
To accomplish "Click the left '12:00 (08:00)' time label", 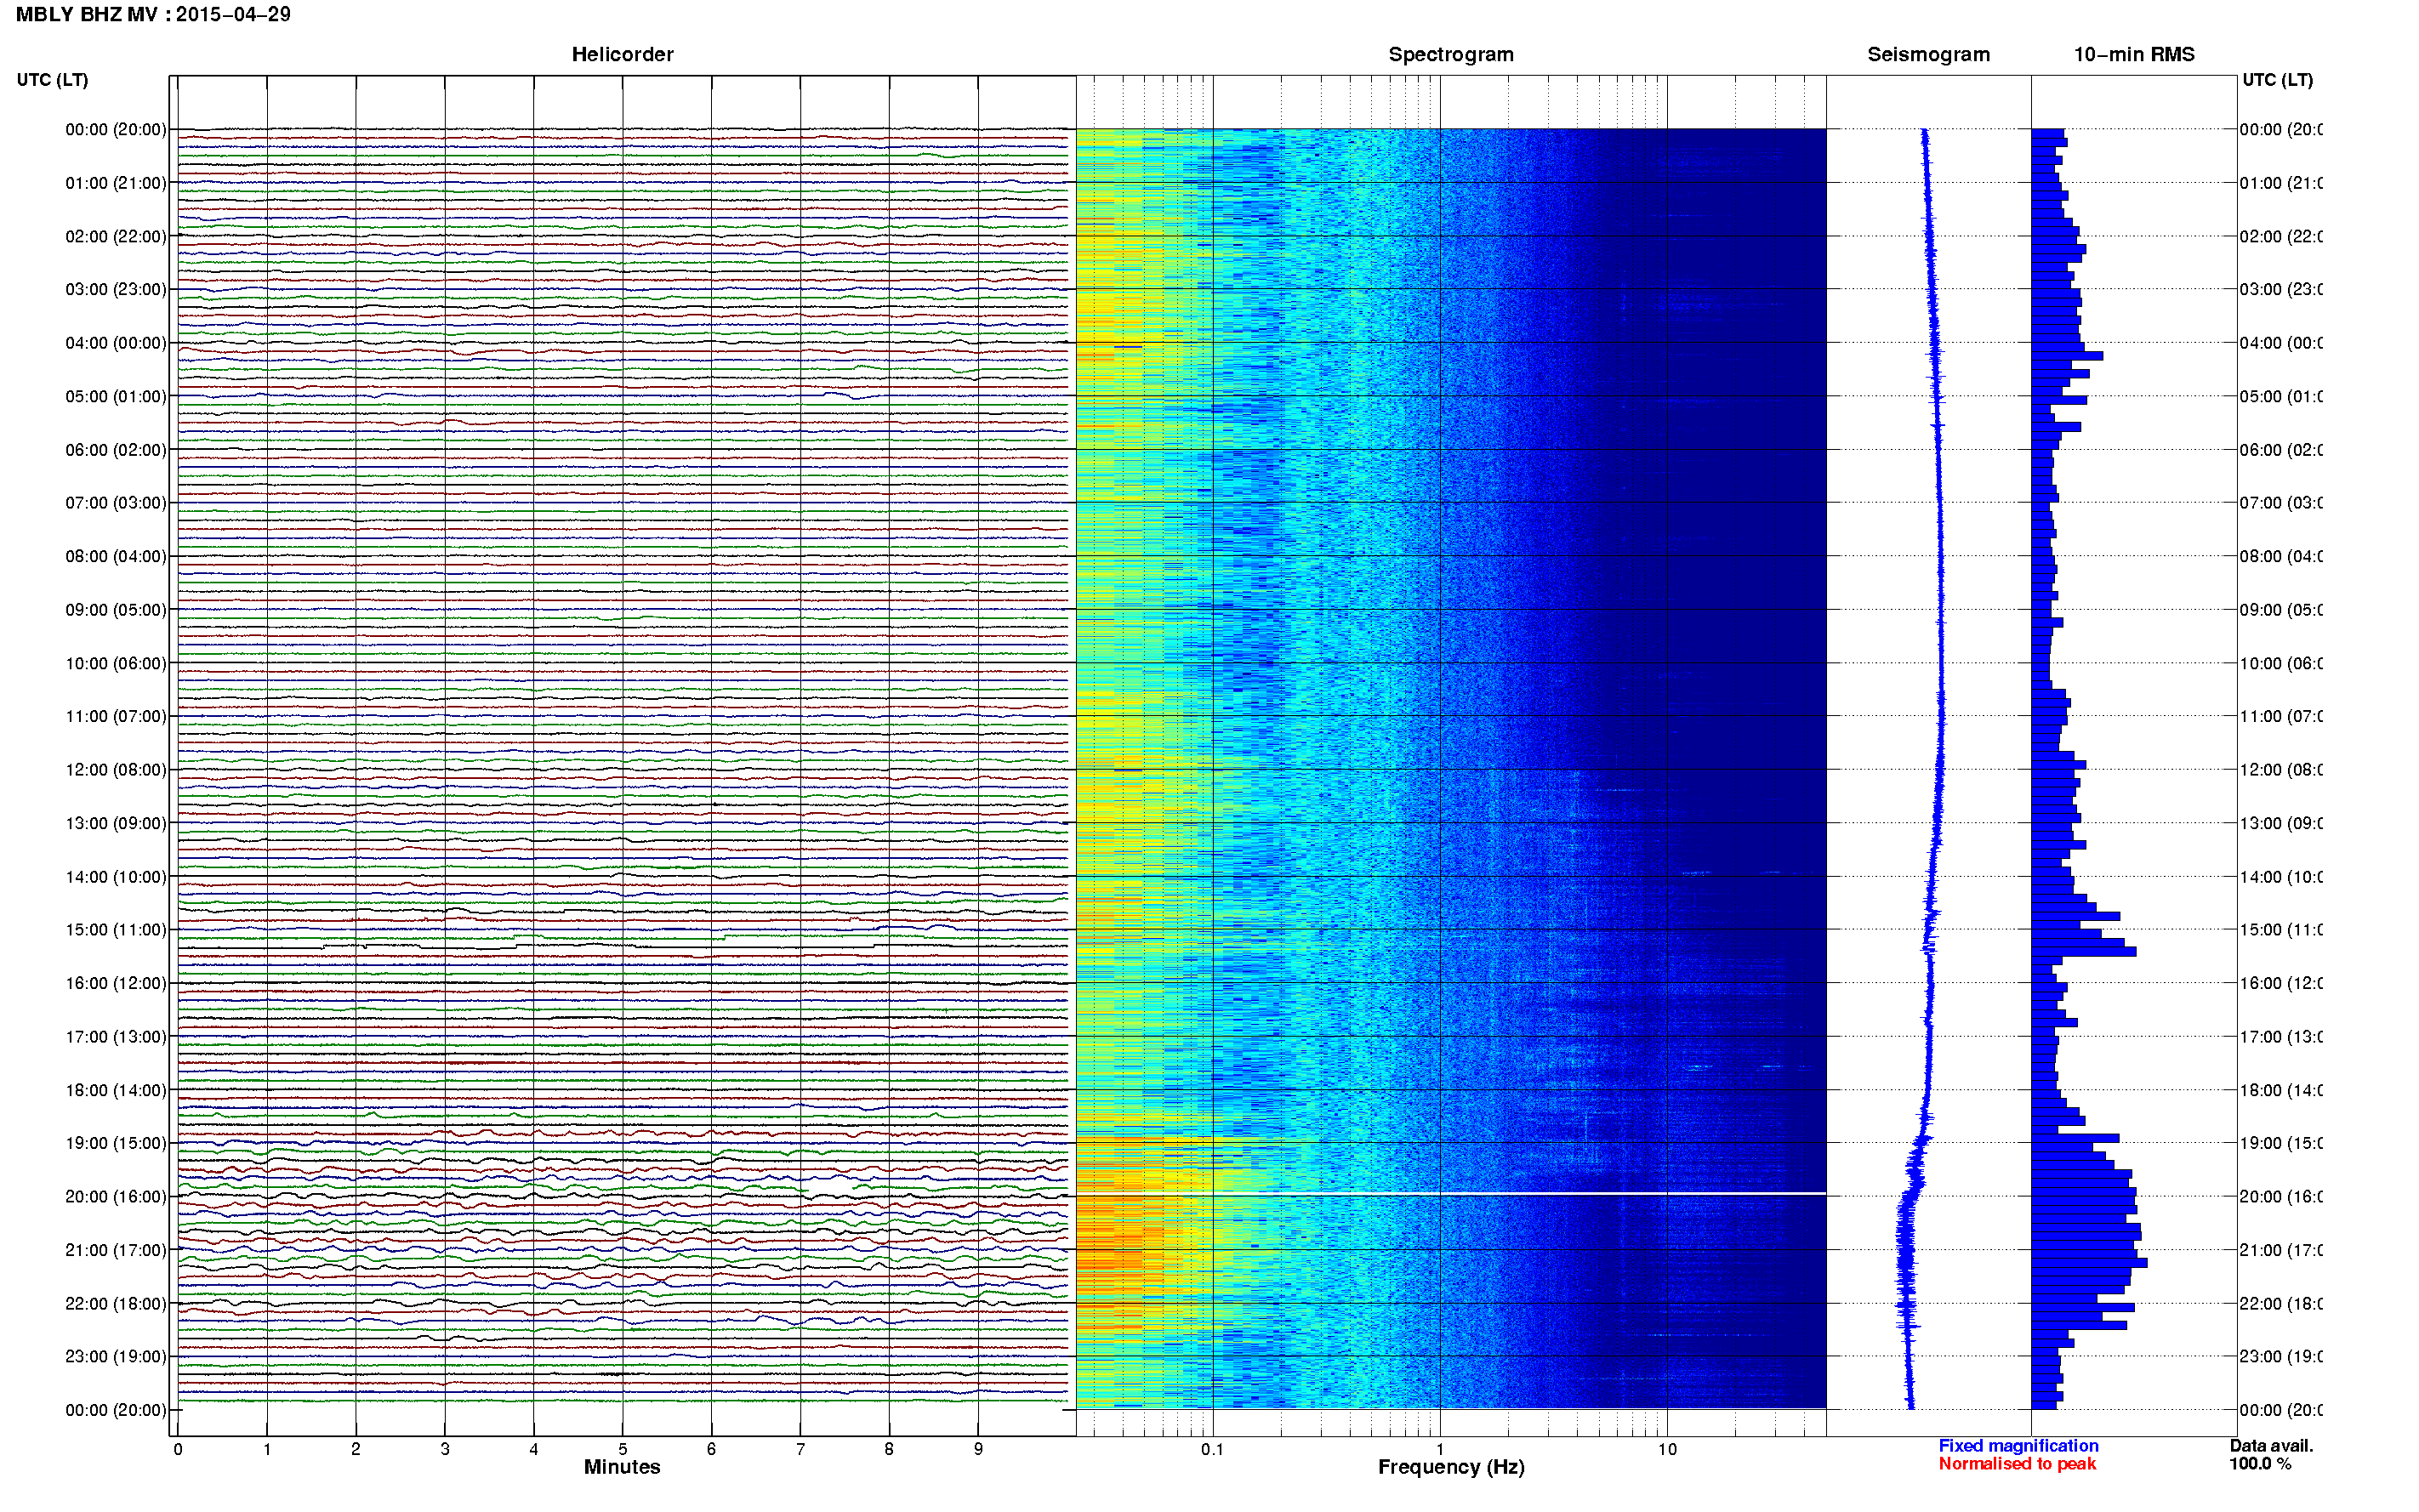I will pos(116,770).
